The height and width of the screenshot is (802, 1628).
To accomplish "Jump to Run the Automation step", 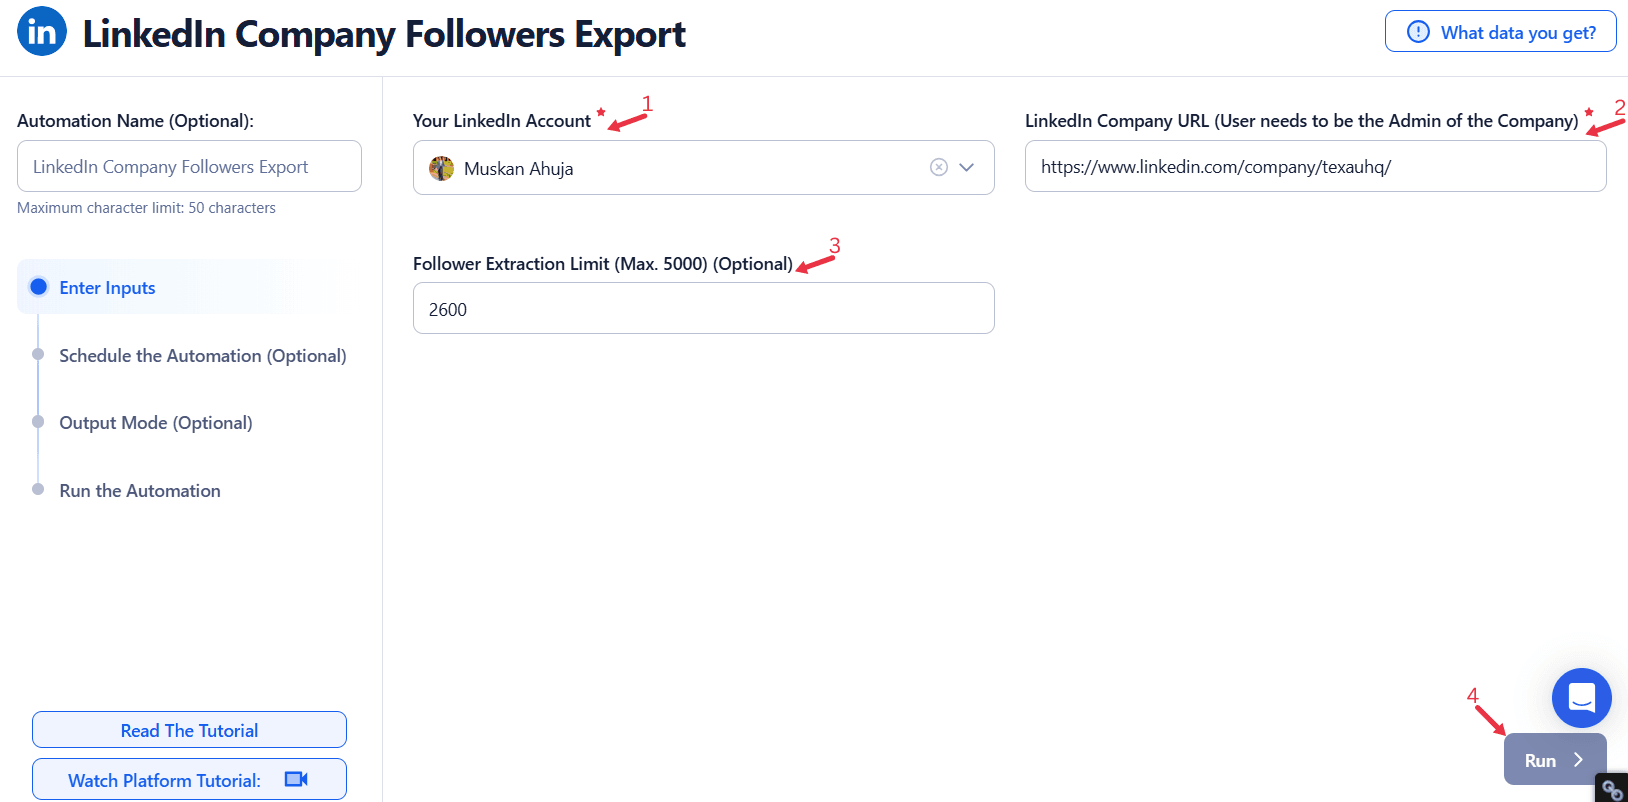I will click(x=140, y=491).
